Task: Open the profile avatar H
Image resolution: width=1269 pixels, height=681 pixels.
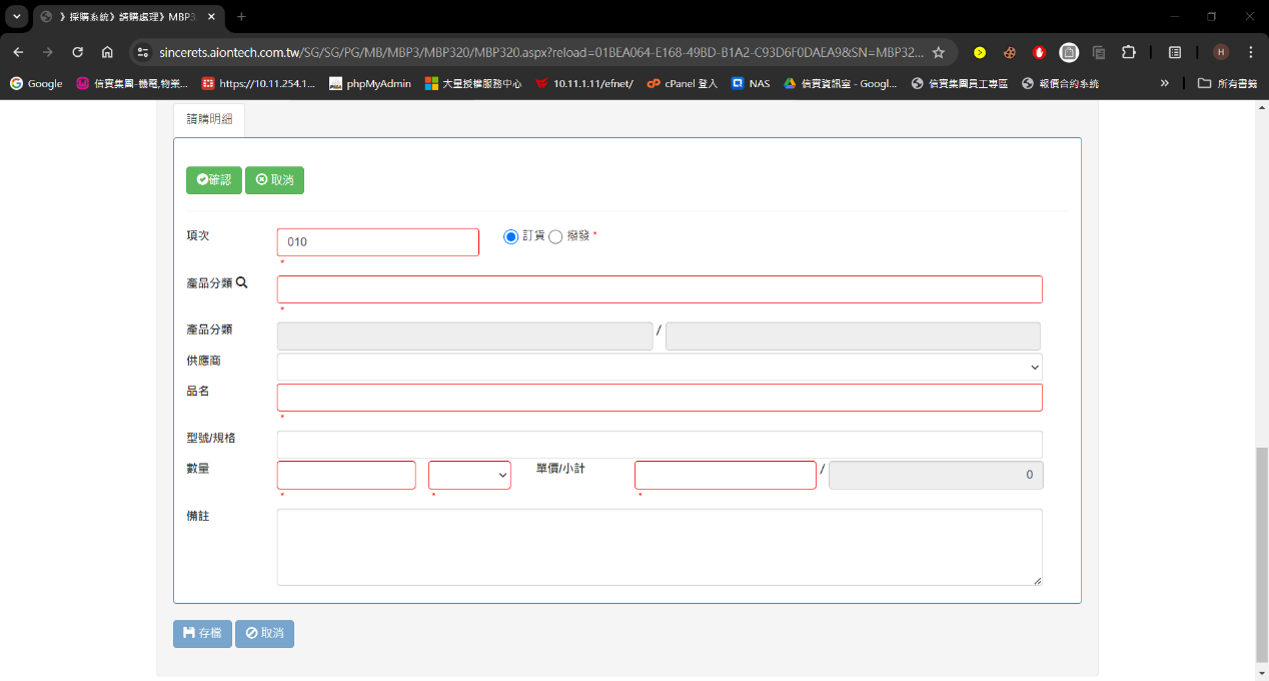Action: [x=1221, y=52]
